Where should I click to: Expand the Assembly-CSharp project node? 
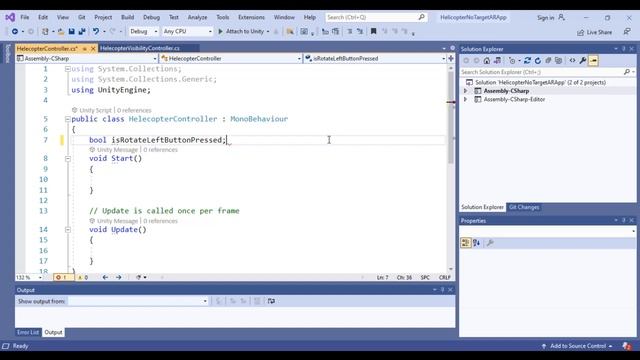[x=465, y=91]
